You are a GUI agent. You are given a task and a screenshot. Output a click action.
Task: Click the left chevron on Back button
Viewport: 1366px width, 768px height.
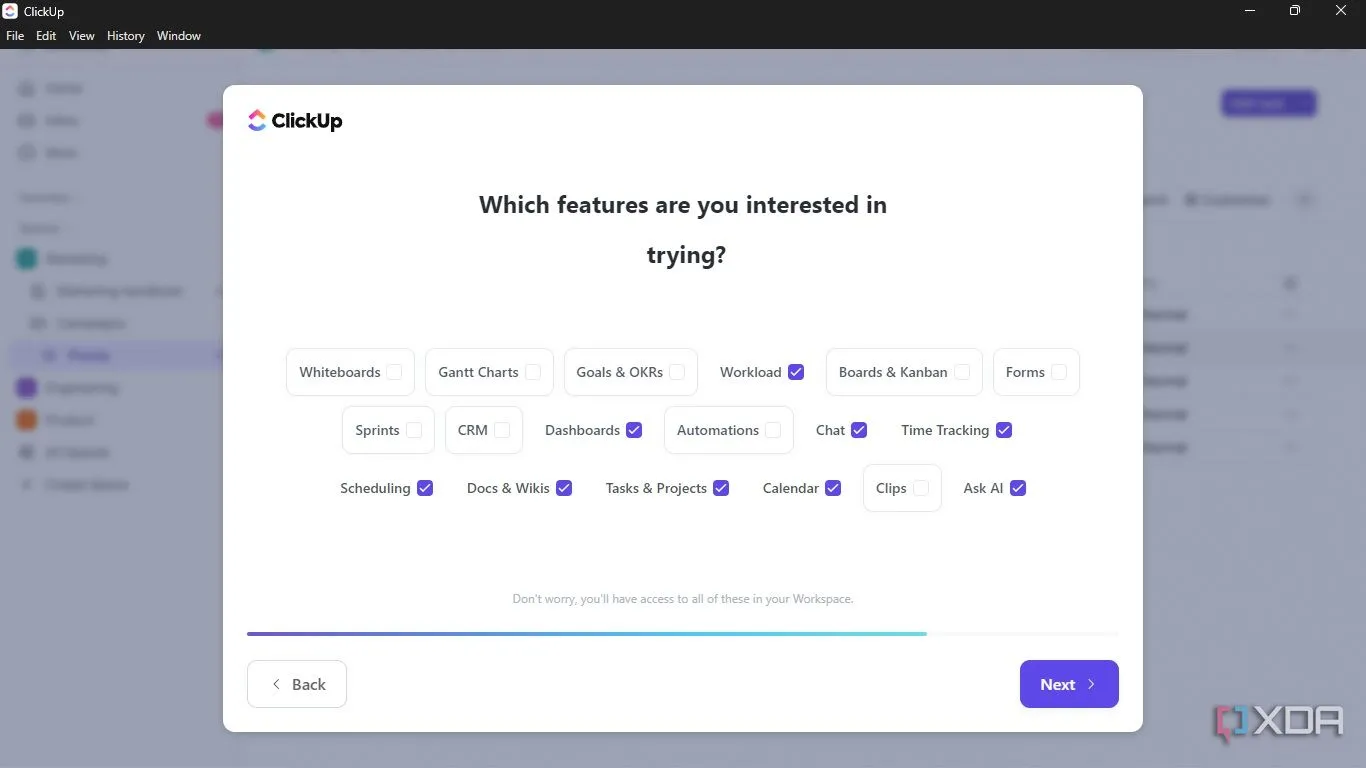coord(276,685)
